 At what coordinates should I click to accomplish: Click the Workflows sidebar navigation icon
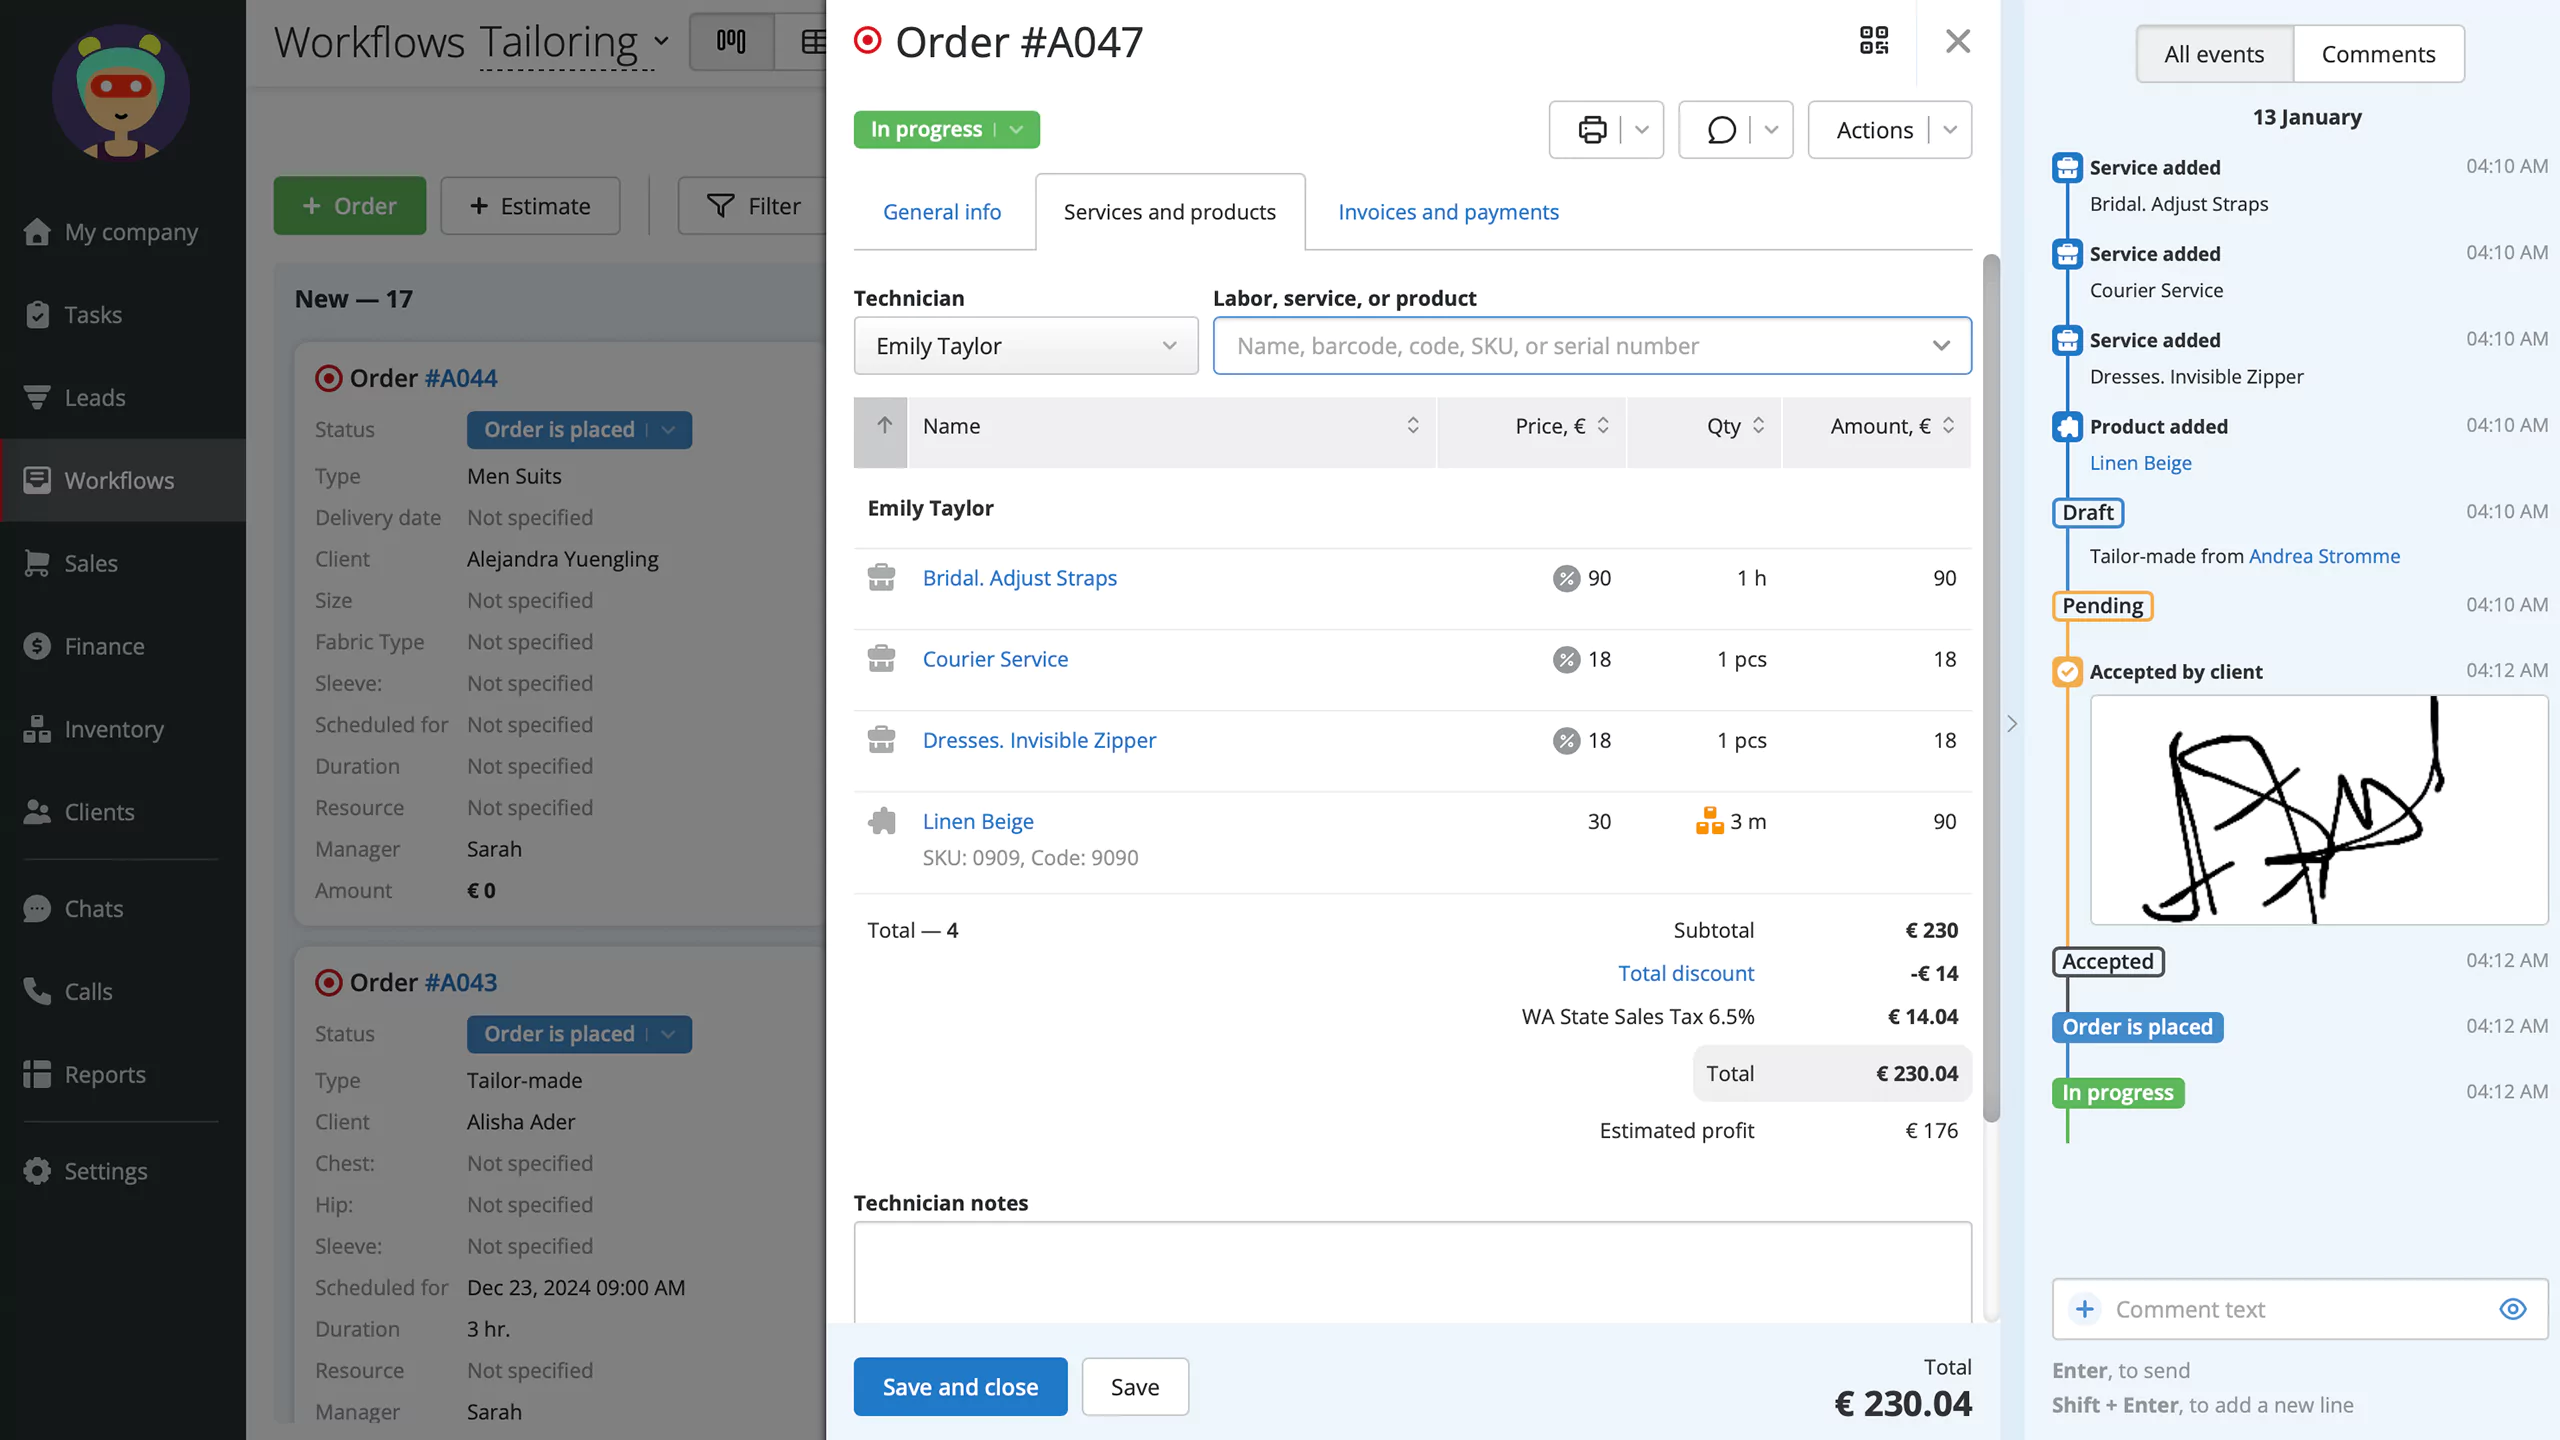coord(37,480)
